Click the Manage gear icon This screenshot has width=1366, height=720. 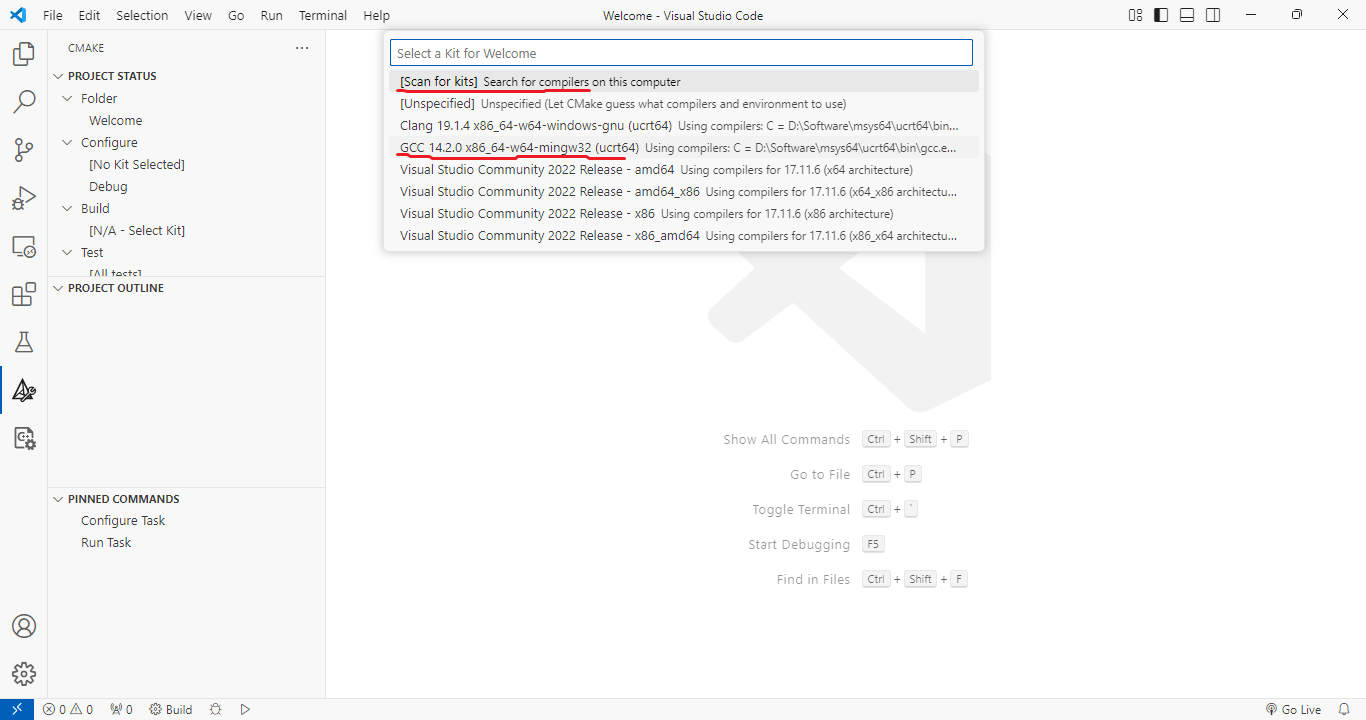(x=24, y=674)
